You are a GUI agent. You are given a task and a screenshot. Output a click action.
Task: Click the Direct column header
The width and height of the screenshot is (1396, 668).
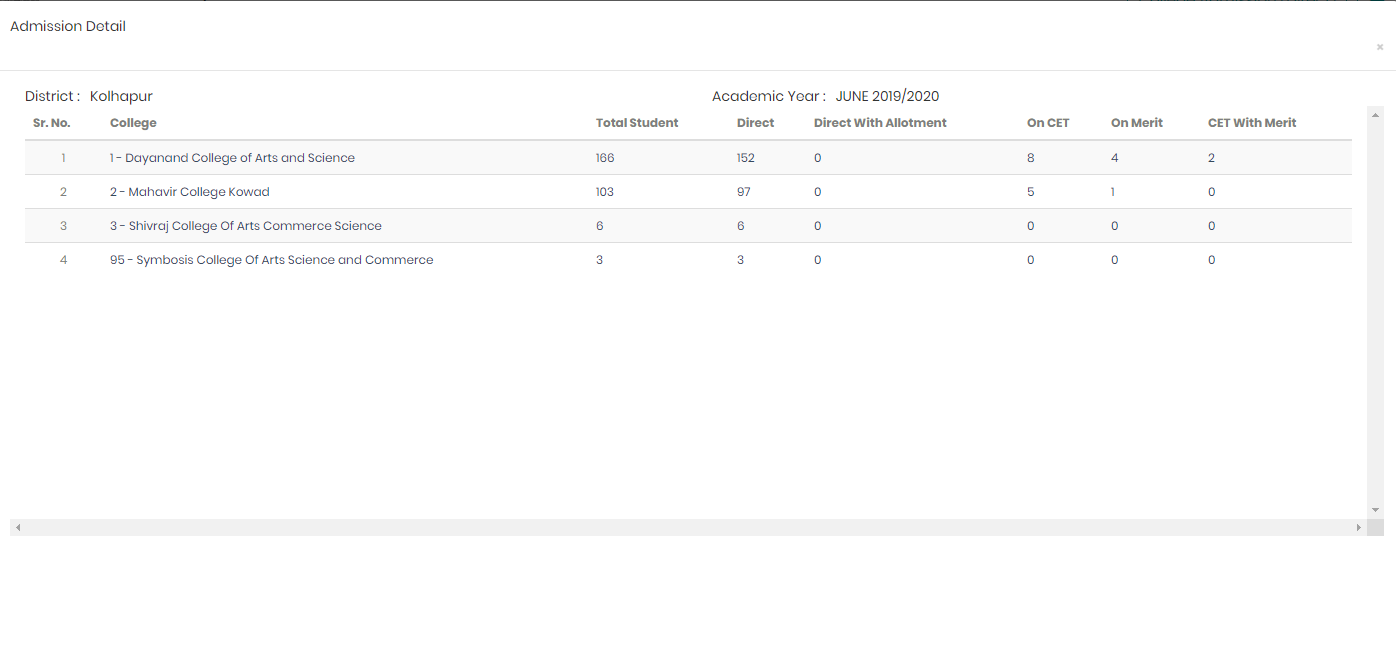click(x=755, y=123)
